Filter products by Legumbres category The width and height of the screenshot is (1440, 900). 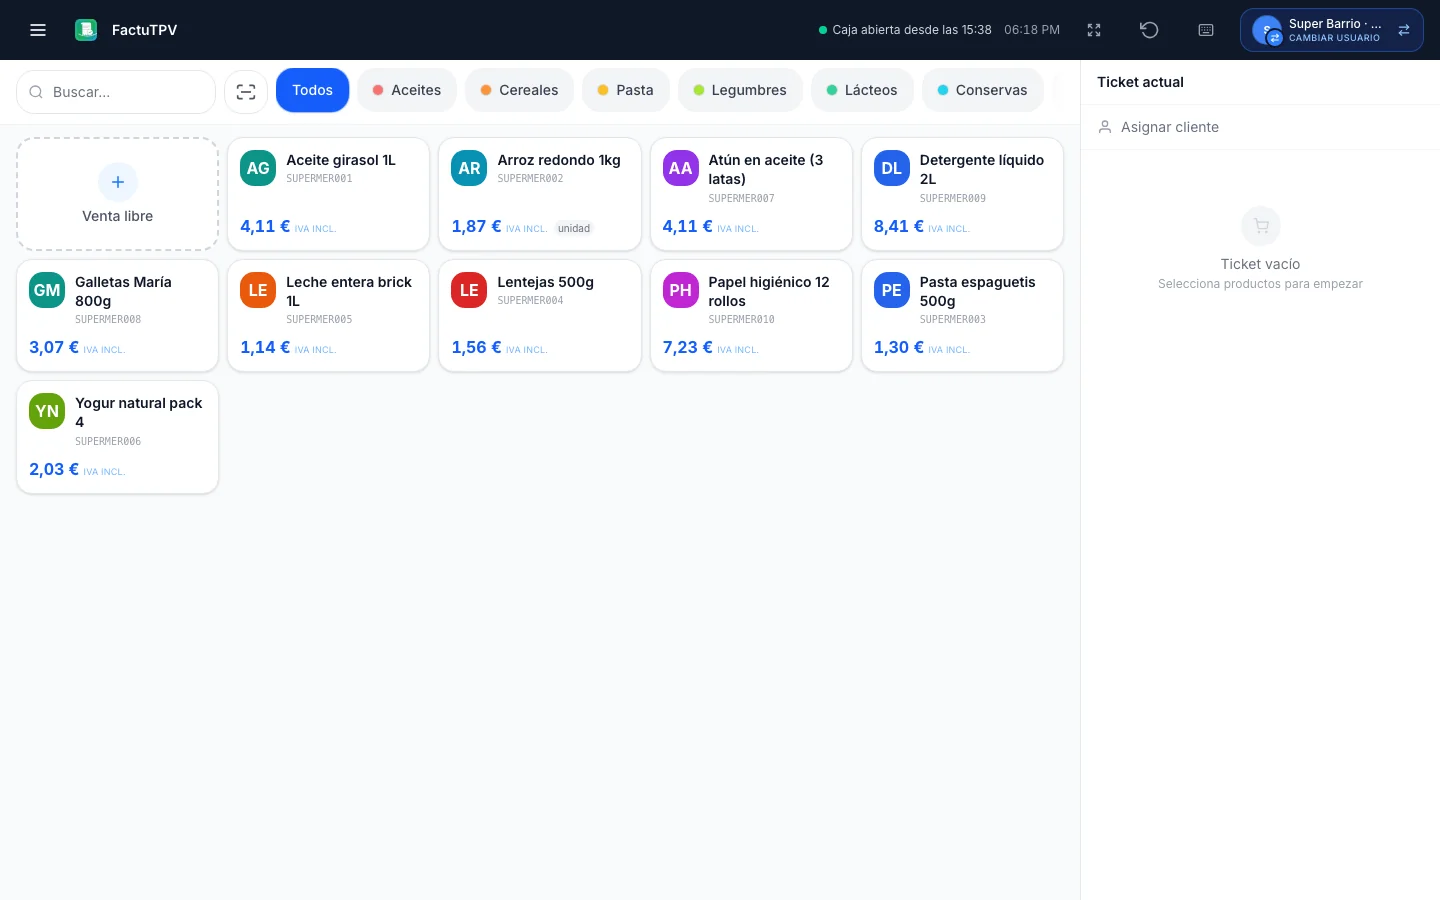(x=740, y=90)
